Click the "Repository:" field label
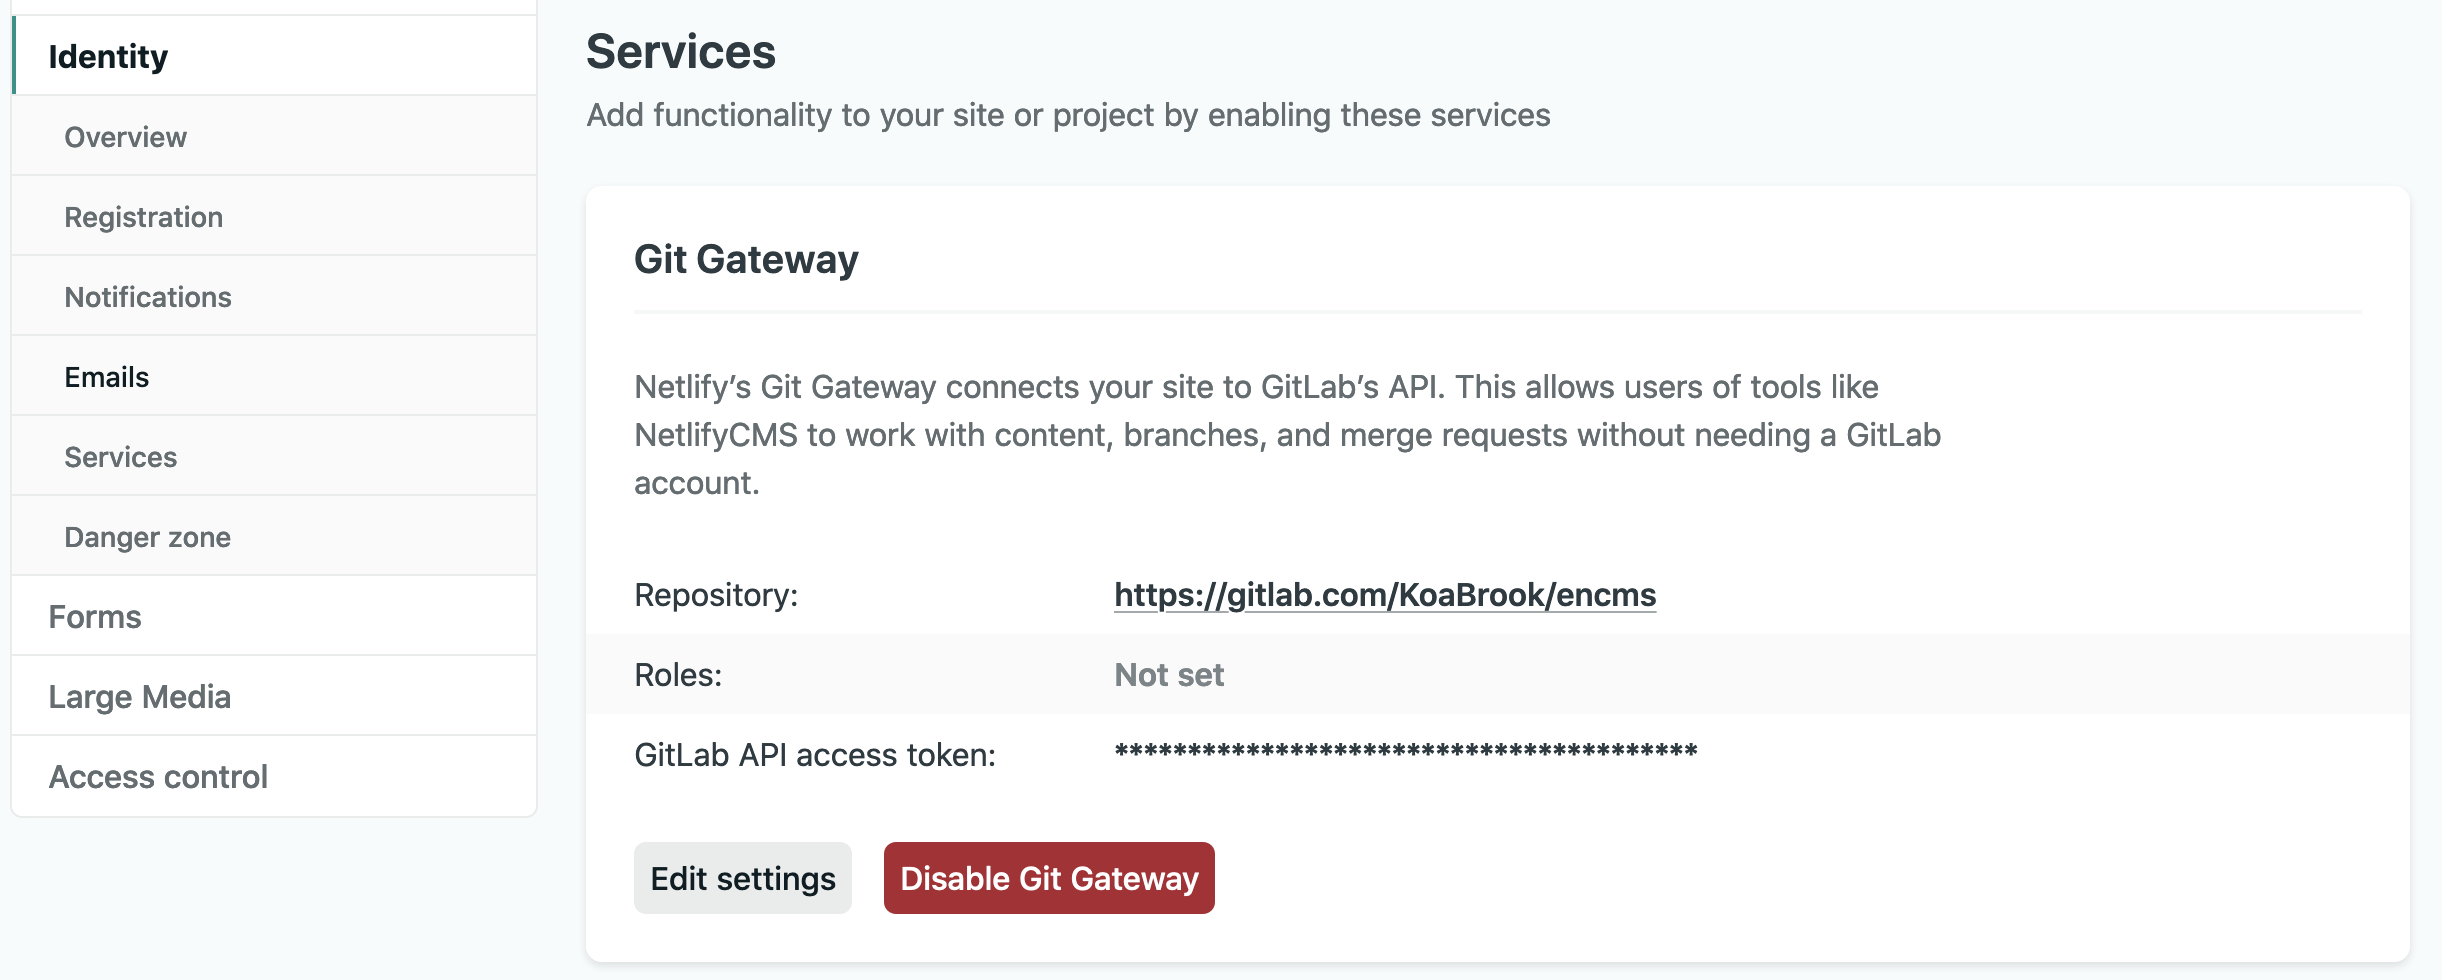This screenshot has height=980, width=2442. [x=716, y=595]
